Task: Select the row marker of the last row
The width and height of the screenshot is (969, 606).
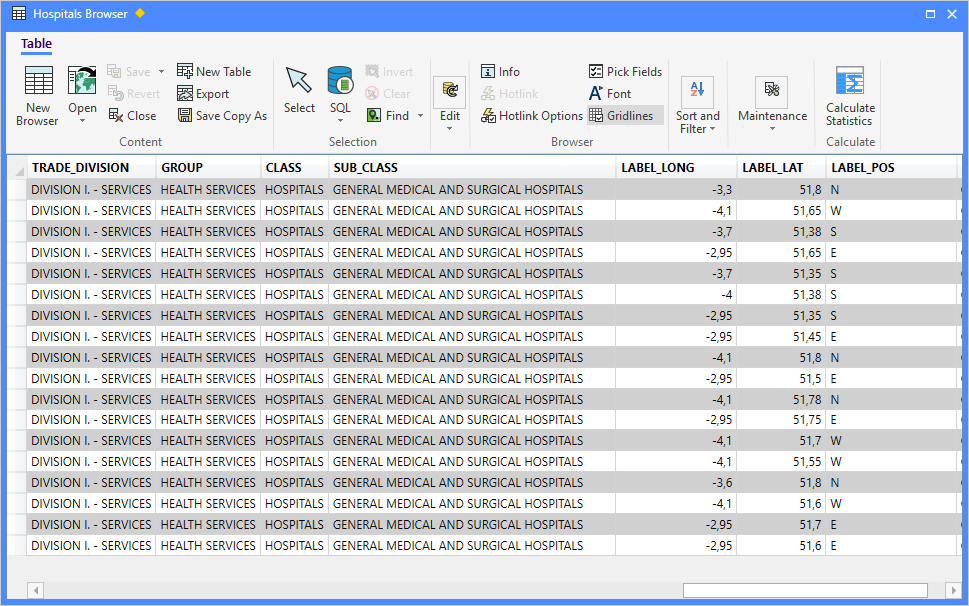Action: pyautogui.click(x=17, y=545)
